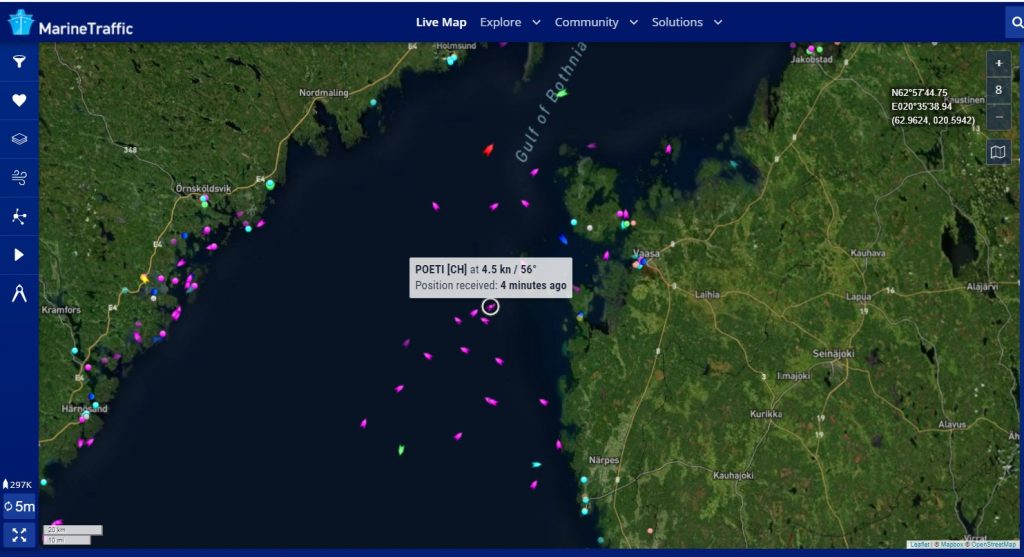This screenshot has width=1024, height=557.
Task: Click the MarineTraffic logo
Action: coord(70,24)
